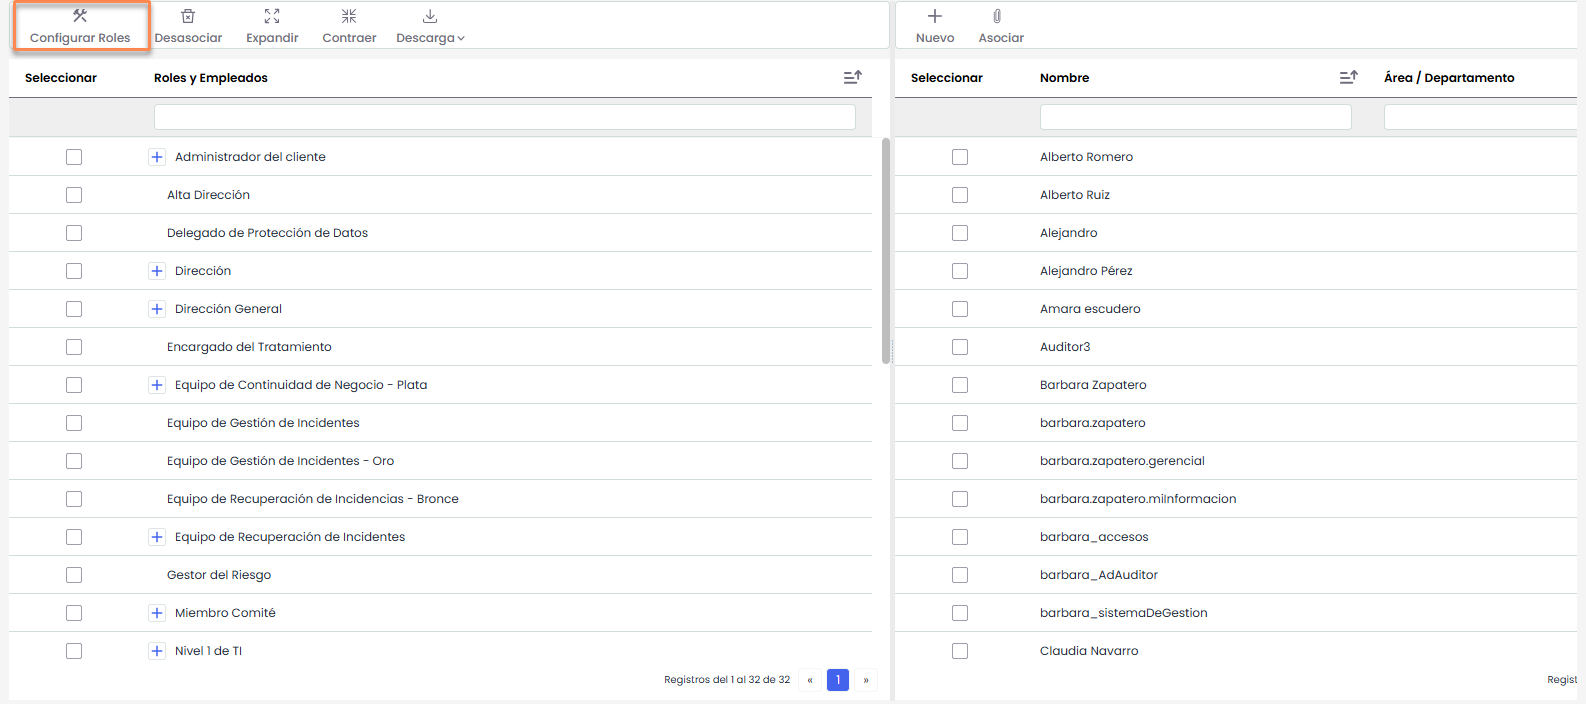This screenshot has height=704, width=1586.
Task: Go to the next roles page
Action: click(x=866, y=680)
